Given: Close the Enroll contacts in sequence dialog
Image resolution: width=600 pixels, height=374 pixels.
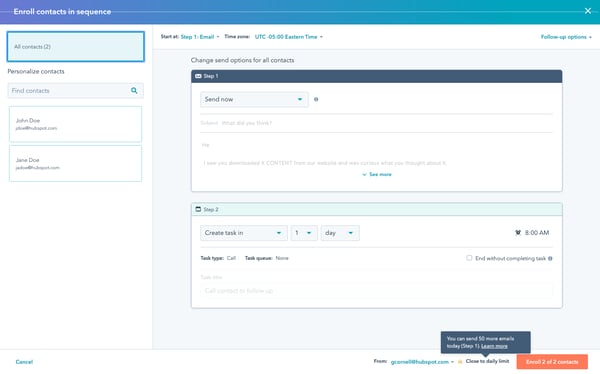Looking at the screenshot, I should point(588,11).
